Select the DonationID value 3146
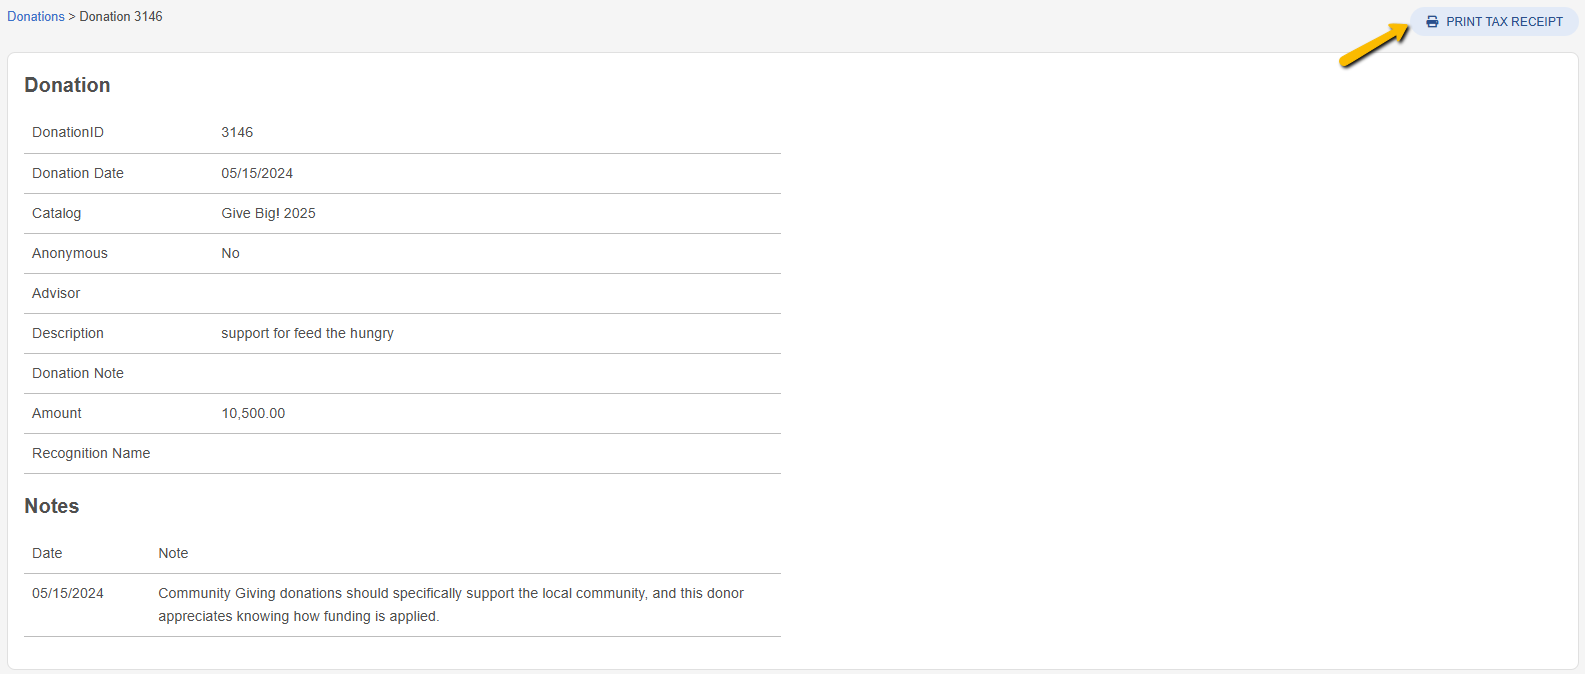The image size is (1585, 674). point(237,132)
